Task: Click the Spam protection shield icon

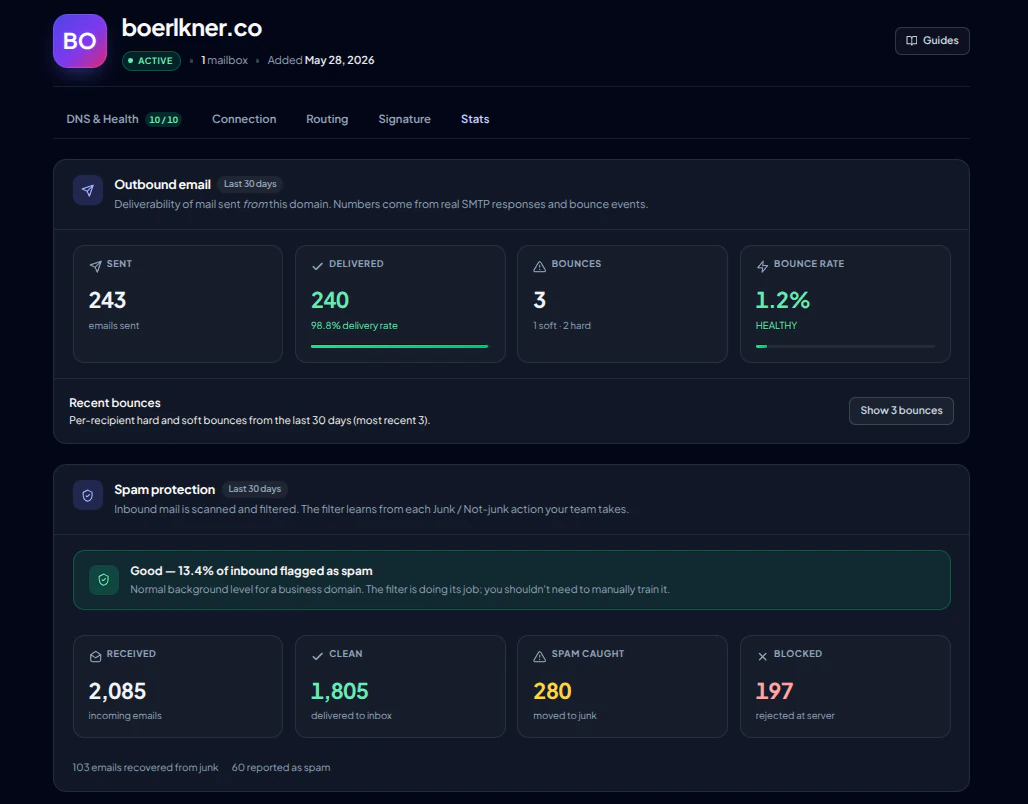Action: (x=88, y=496)
